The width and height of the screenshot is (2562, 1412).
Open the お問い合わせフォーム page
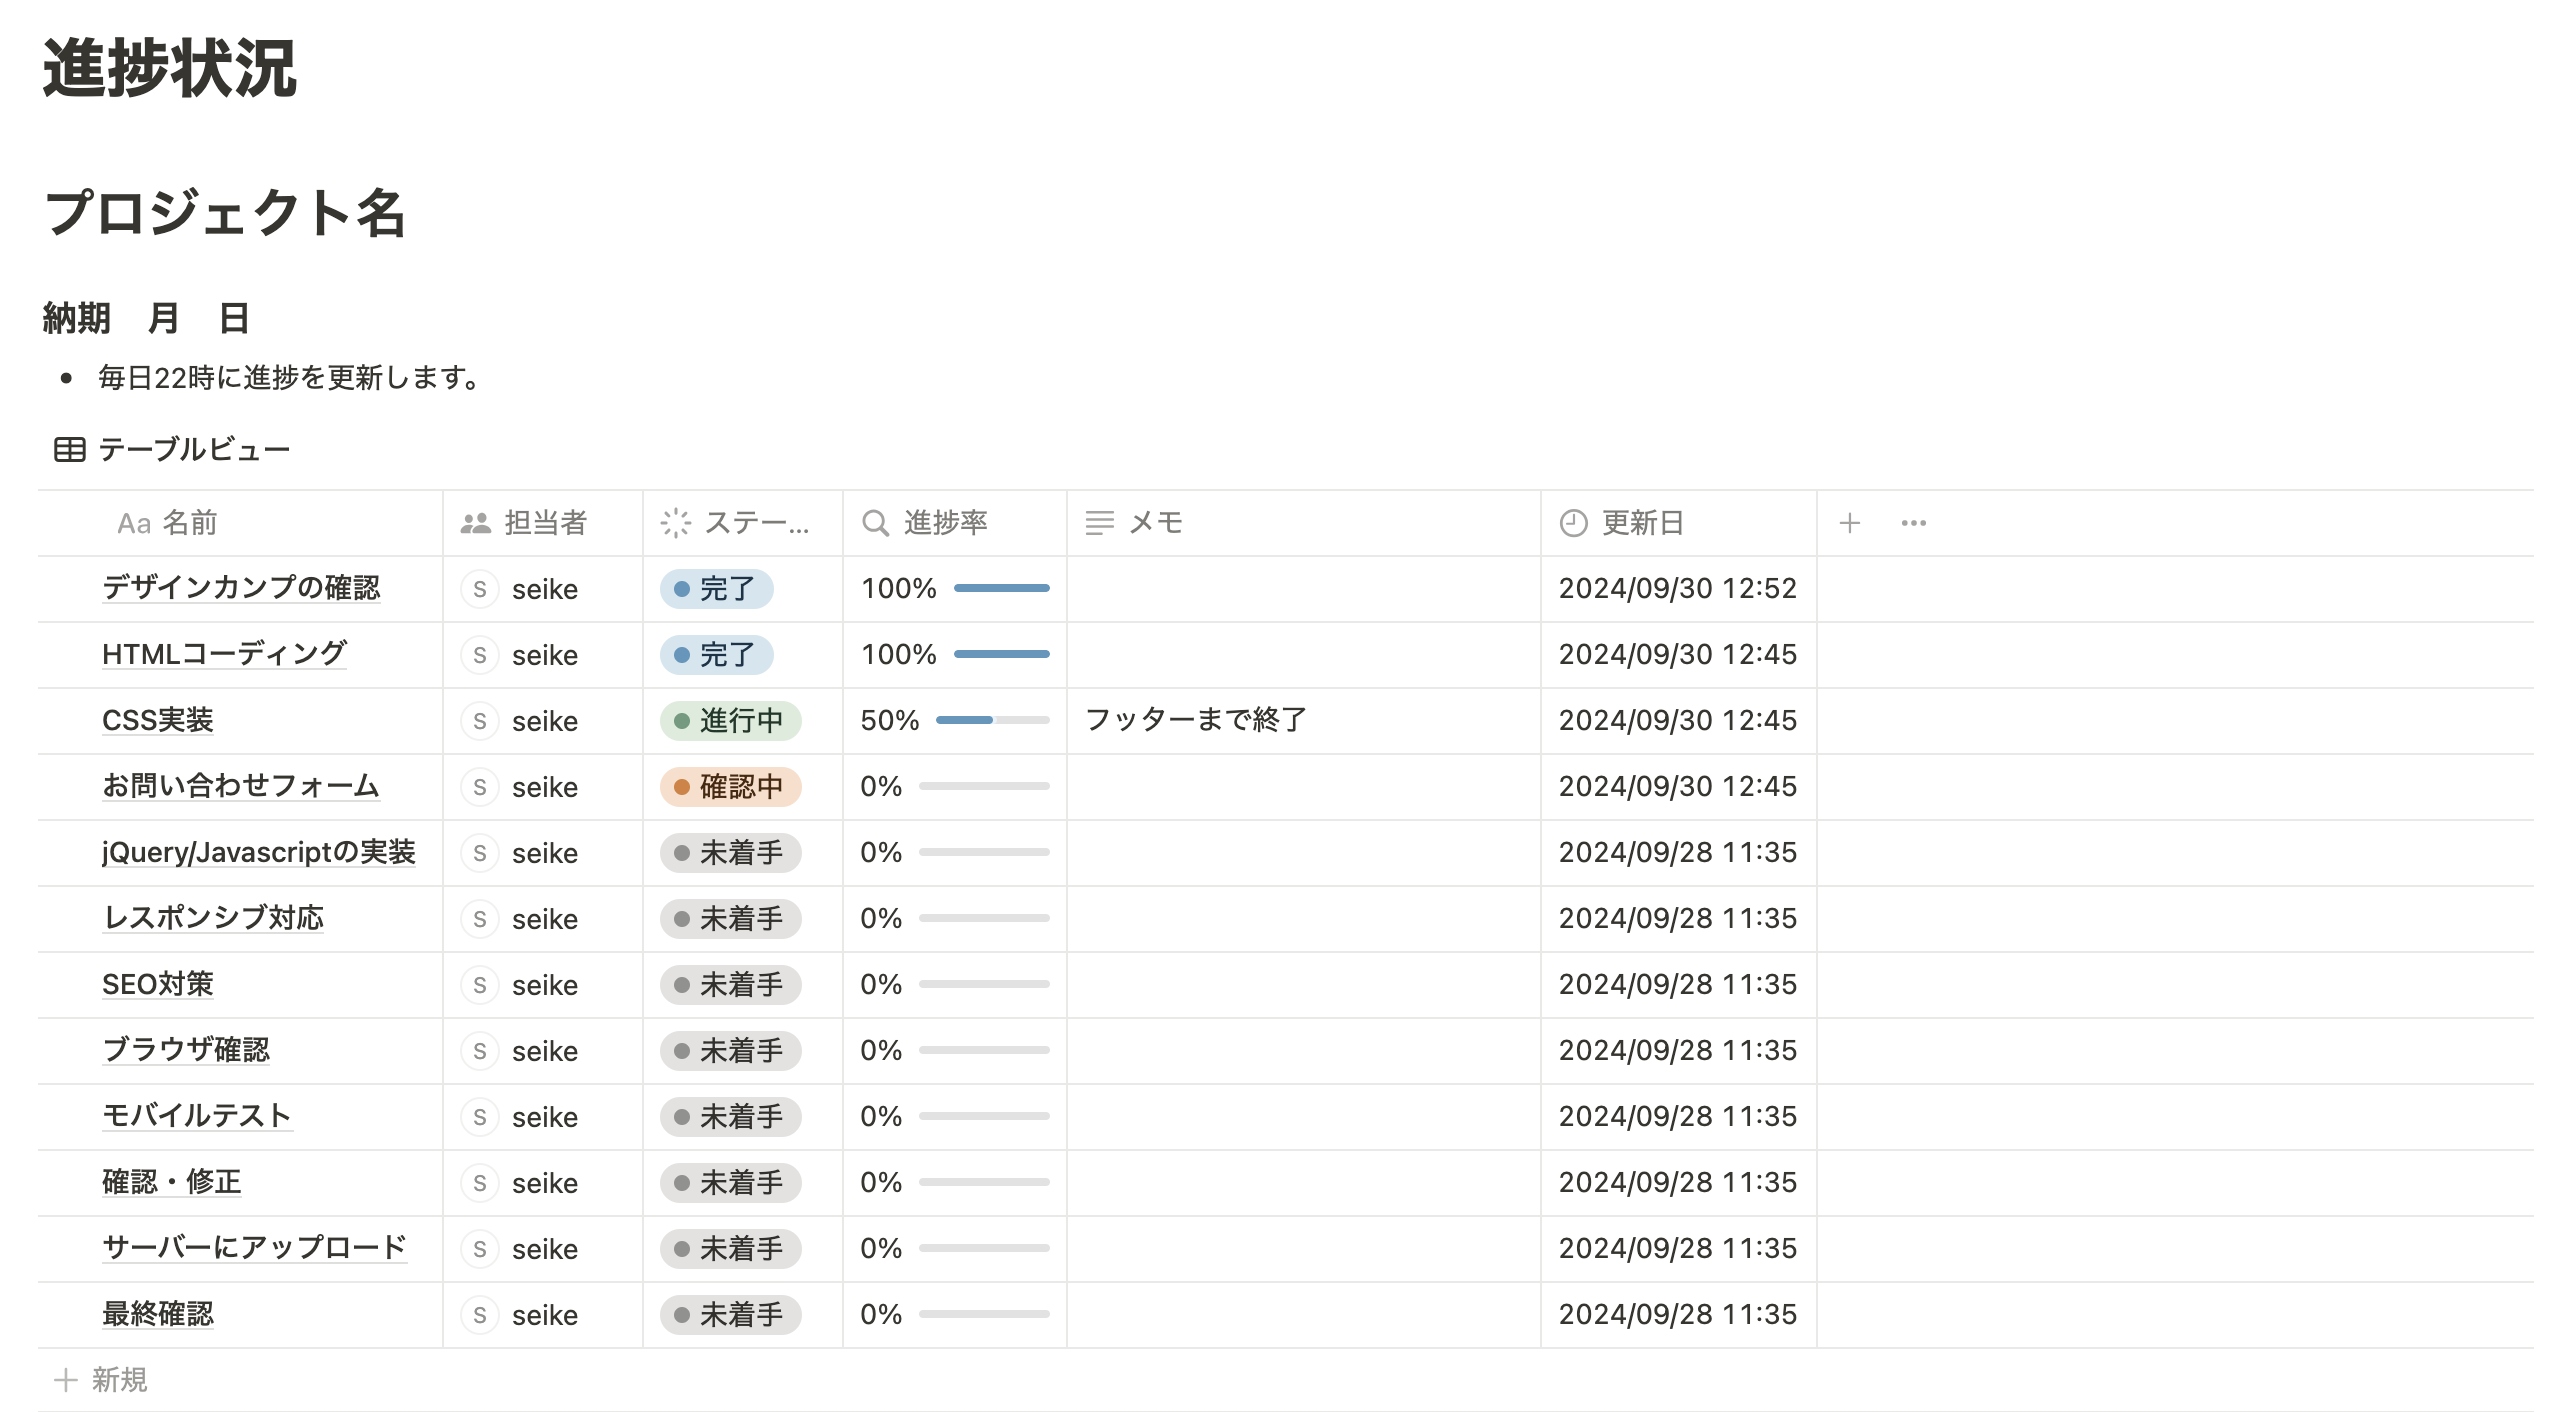coord(241,785)
